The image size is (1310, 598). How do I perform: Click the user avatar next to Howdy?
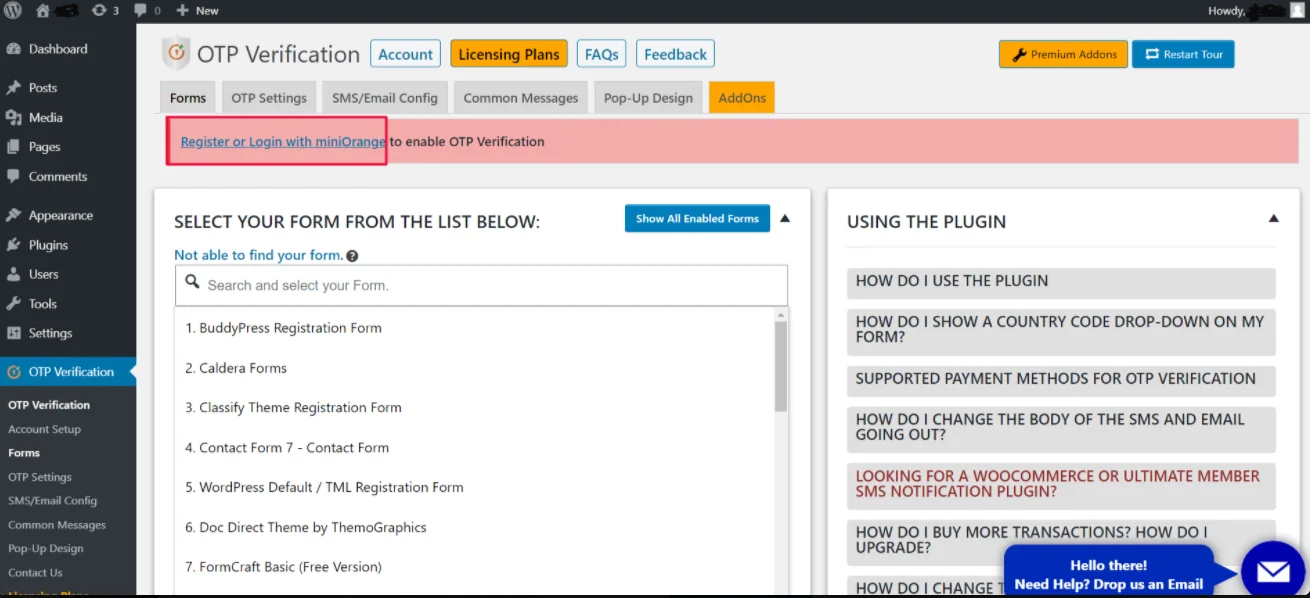tap(1296, 11)
